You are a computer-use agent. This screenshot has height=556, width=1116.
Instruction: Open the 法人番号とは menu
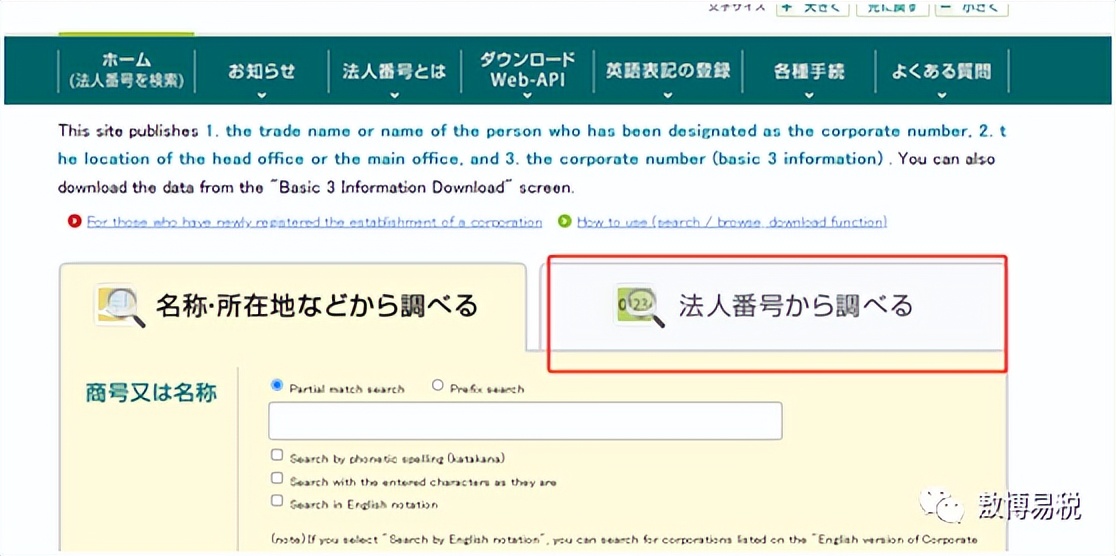[x=394, y=71]
